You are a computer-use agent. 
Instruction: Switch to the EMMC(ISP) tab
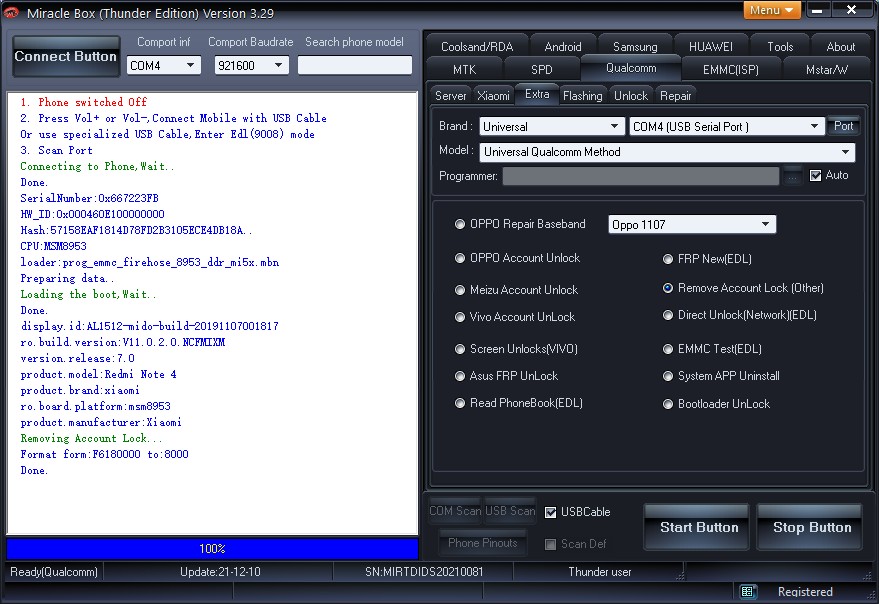730,70
